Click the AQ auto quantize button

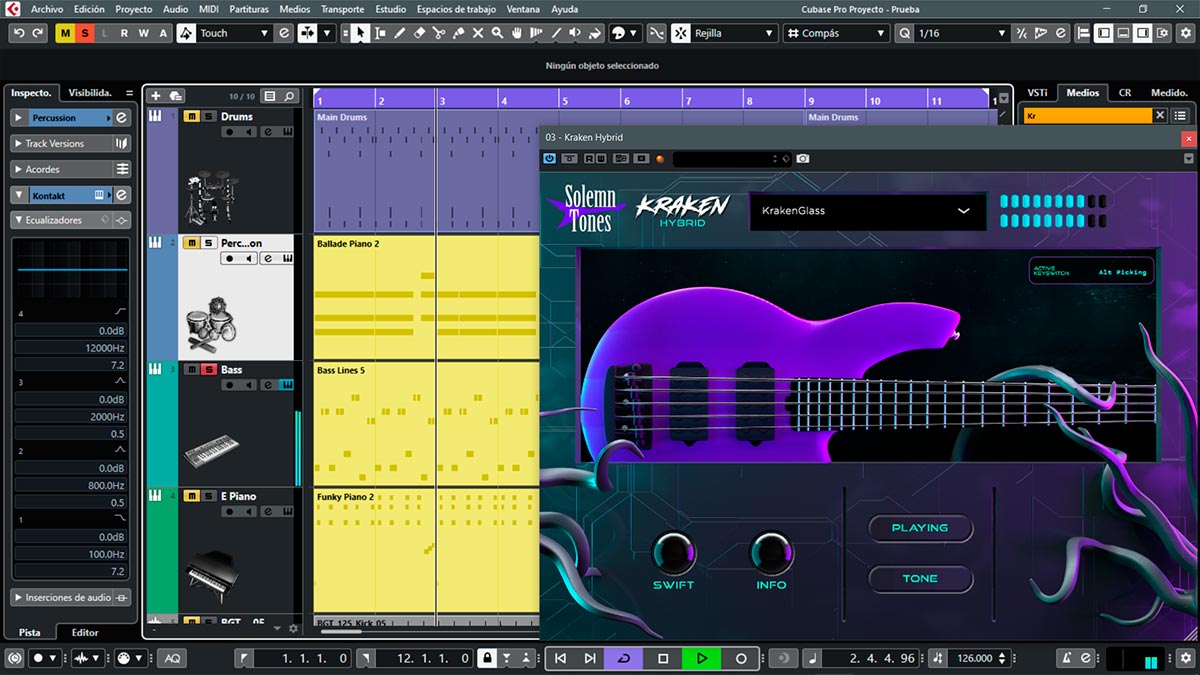tap(172, 658)
